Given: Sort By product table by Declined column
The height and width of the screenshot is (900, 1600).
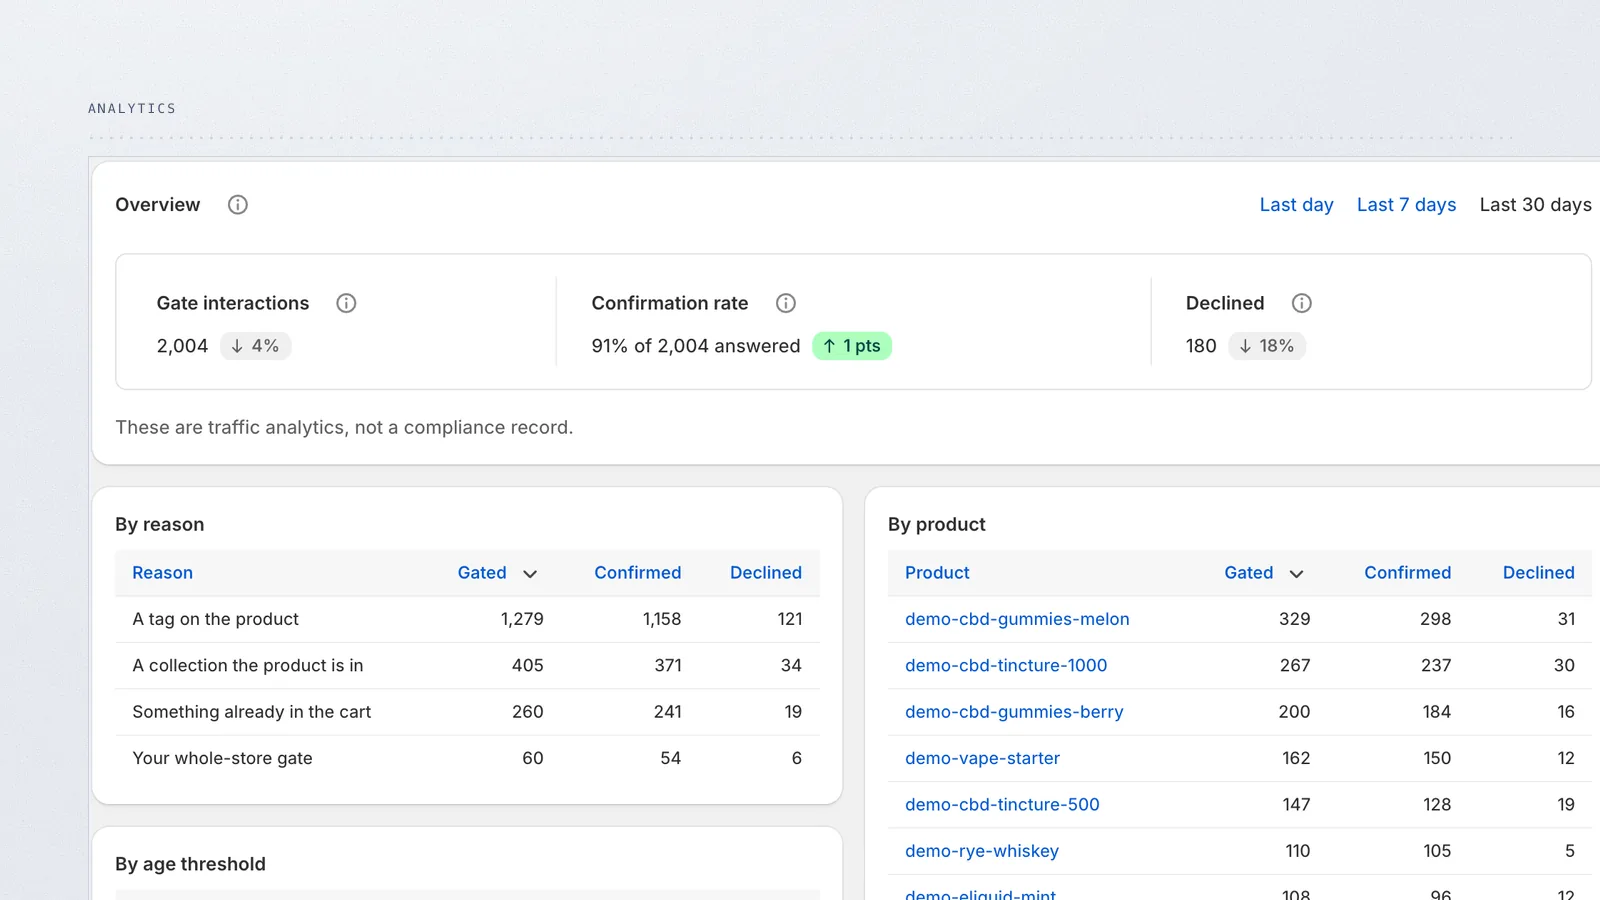Looking at the screenshot, I should (x=1538, y=573).
